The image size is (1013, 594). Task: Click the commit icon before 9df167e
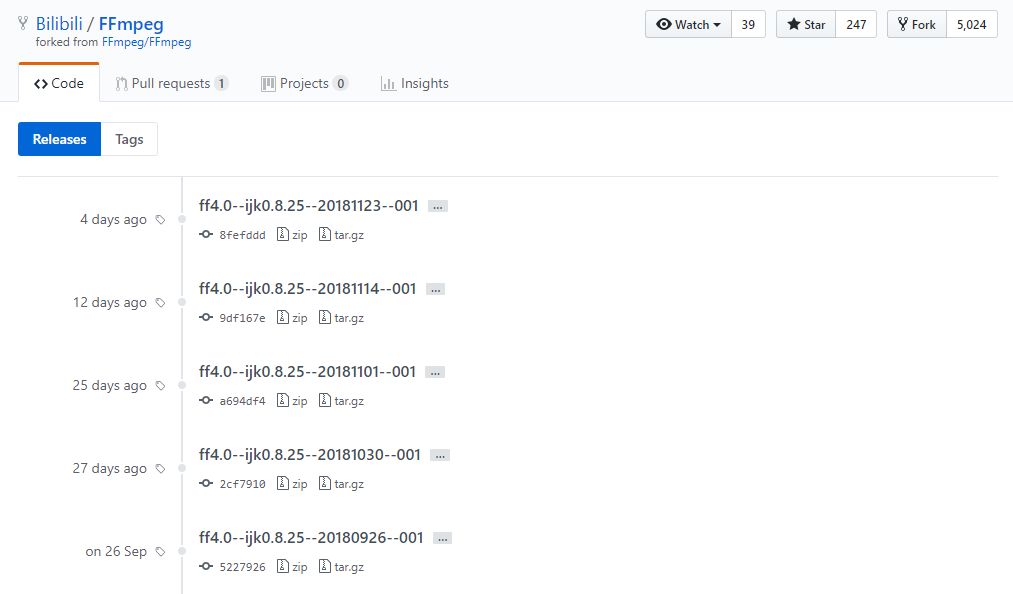click(x=206, y=317)
